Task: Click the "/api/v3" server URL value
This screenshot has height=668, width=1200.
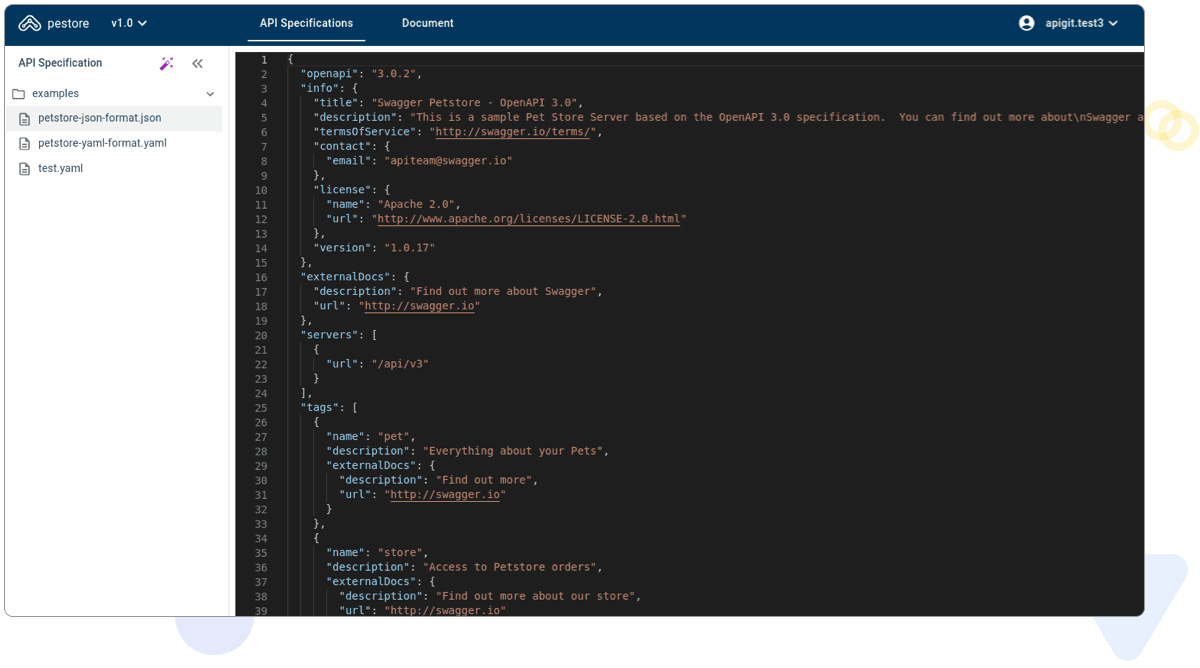Action: 400,364
